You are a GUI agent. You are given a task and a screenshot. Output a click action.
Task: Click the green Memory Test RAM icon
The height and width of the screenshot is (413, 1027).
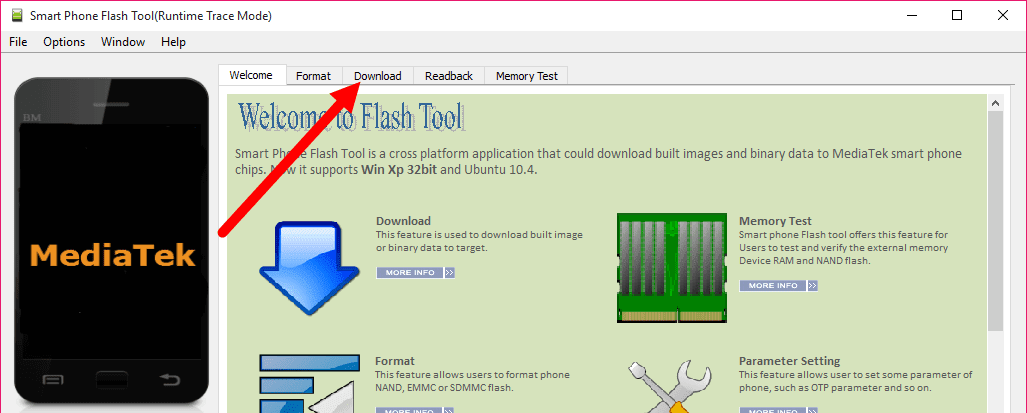[672, 267]
